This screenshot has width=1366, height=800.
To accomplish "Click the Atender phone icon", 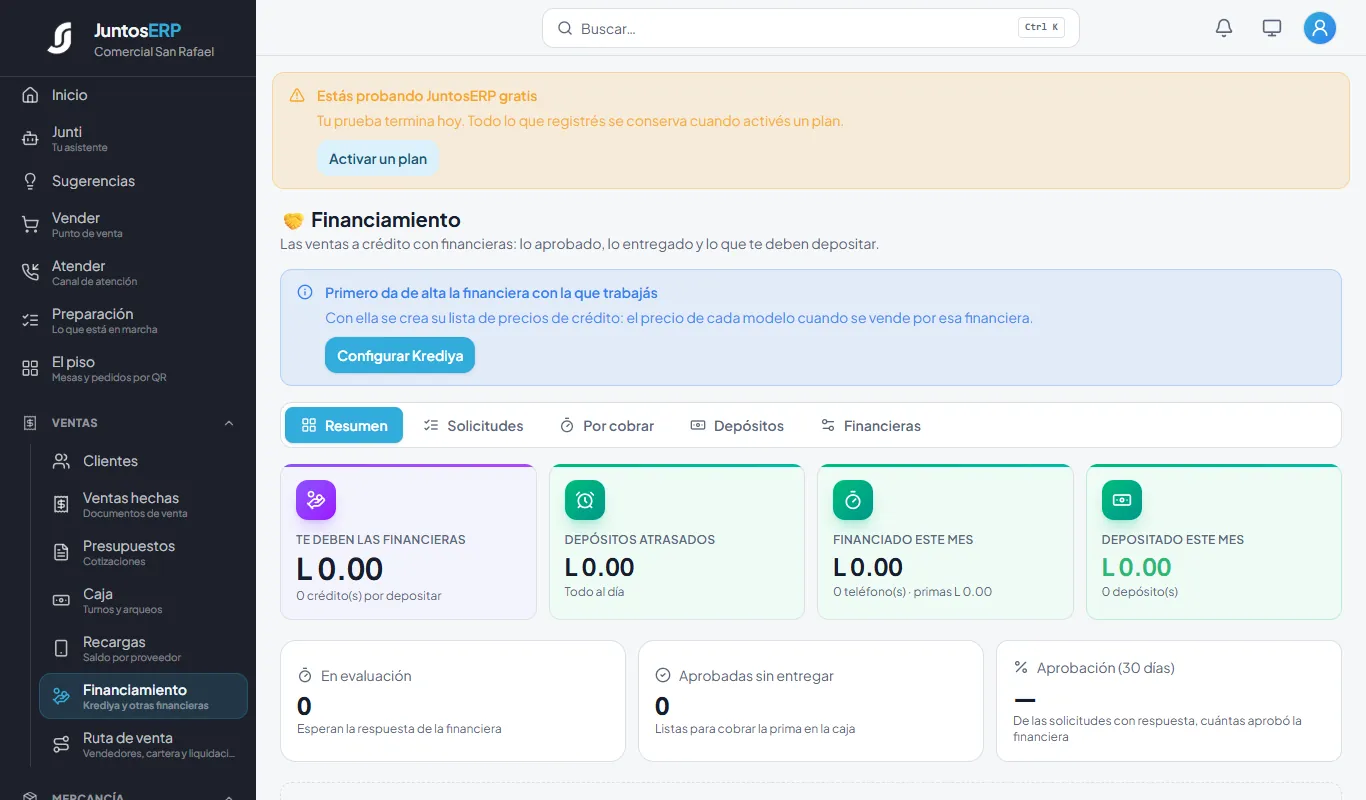I will [30, 273].
